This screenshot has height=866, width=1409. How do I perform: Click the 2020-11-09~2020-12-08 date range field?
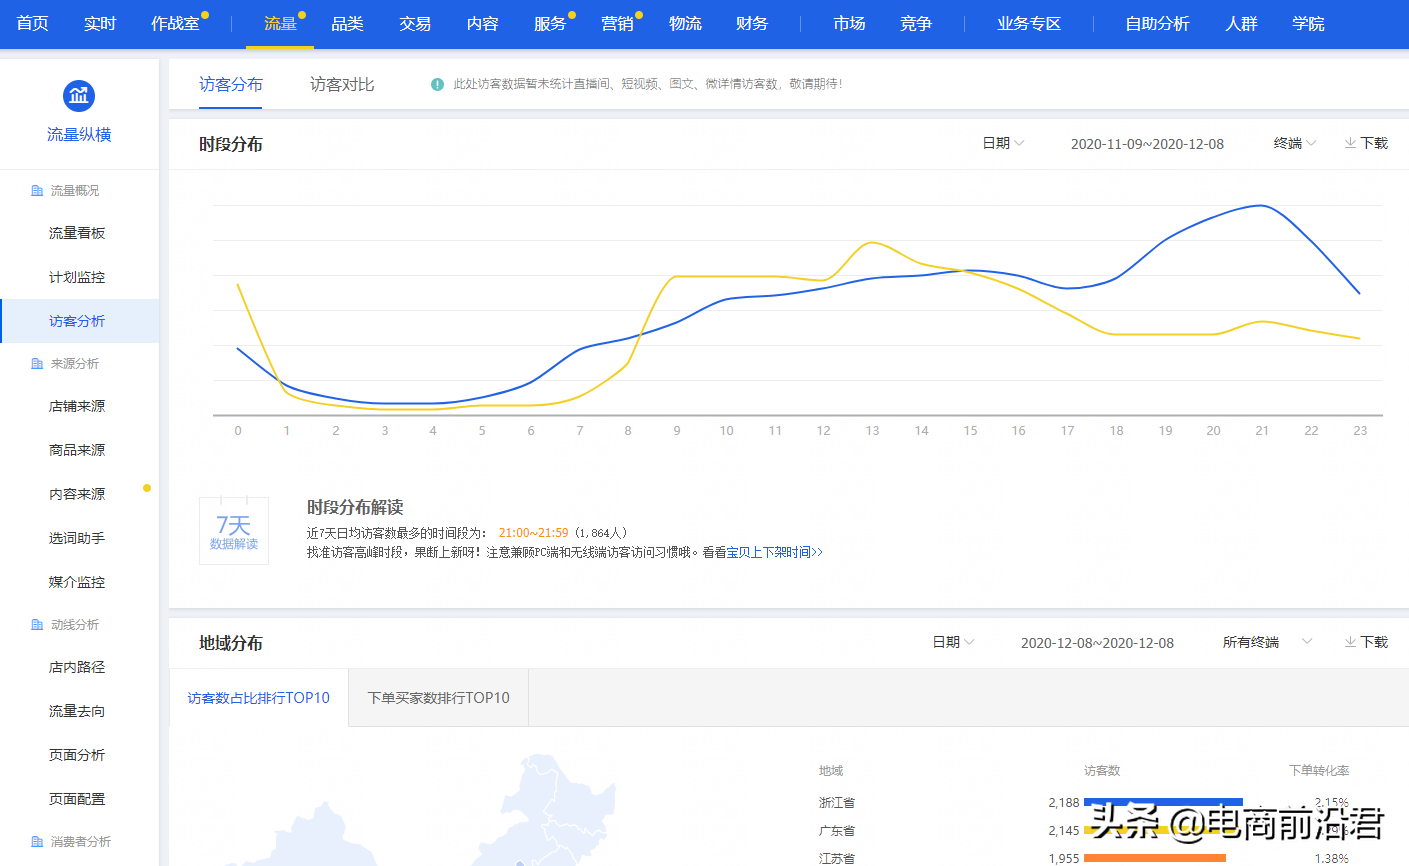(x=1147, y=144)
